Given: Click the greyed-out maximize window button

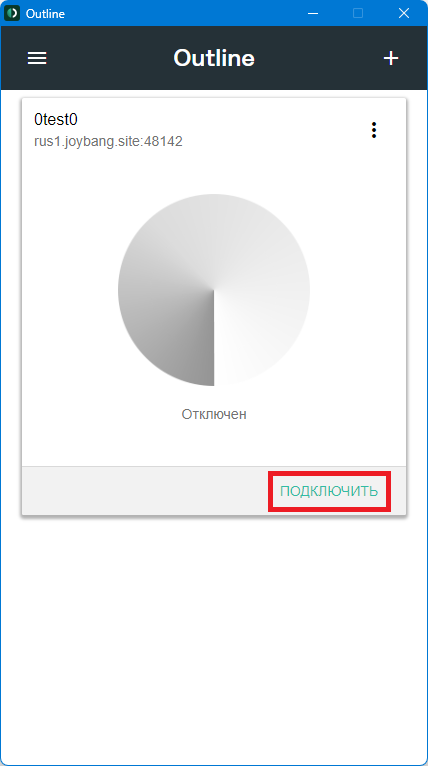Looking at the screenshot, I should point(358,13).
